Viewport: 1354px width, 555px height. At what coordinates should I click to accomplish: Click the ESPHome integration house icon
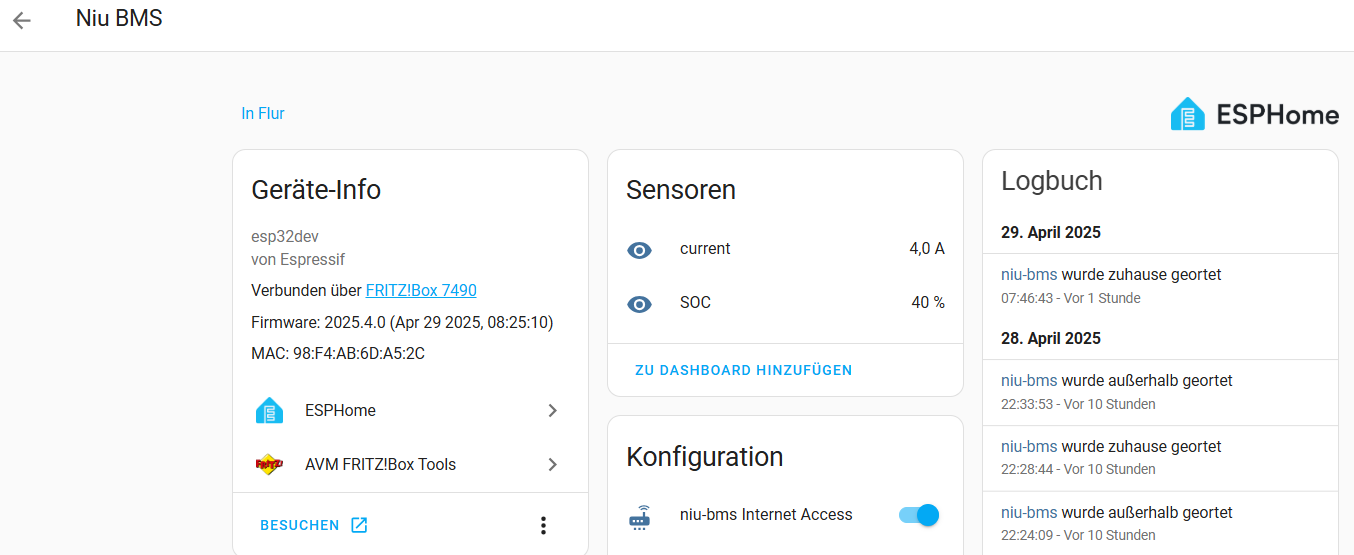(269, 411)
